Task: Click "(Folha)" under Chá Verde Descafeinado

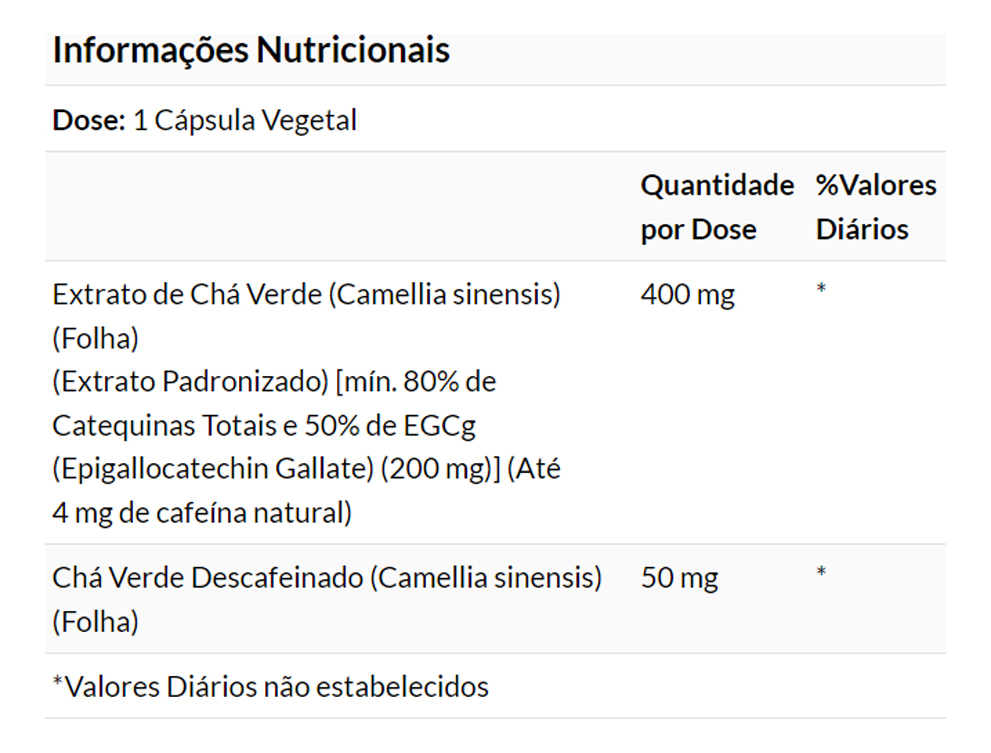Action: tap(95, 622)
